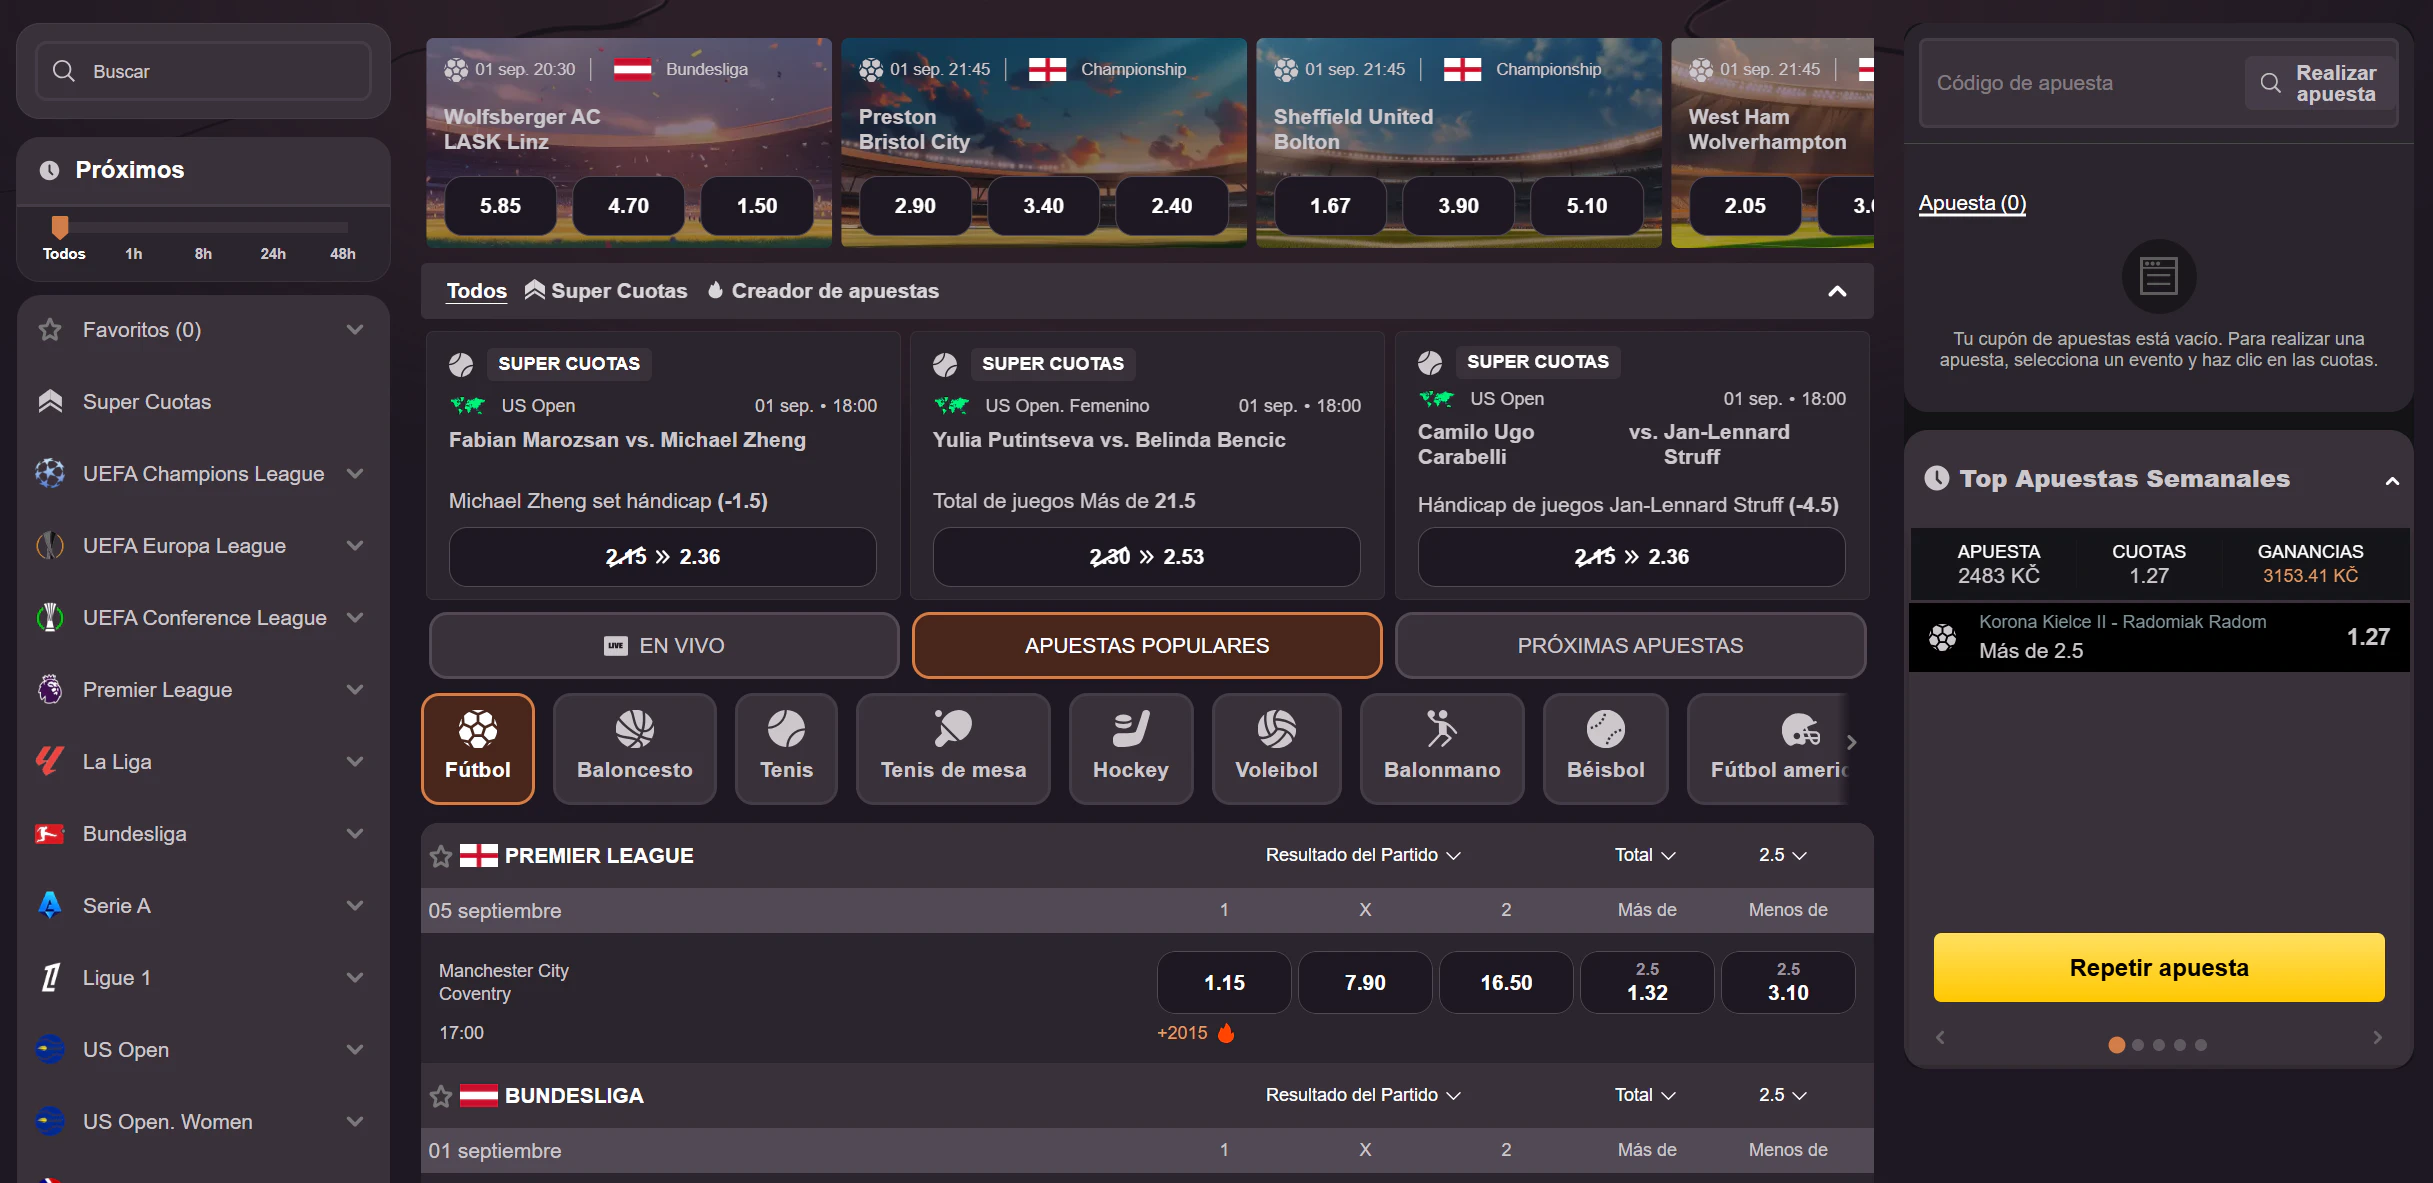2433x1183 pixels.
Task: Click the Super Cuotas sidebar icon
Action: click(x=50, y=401)
